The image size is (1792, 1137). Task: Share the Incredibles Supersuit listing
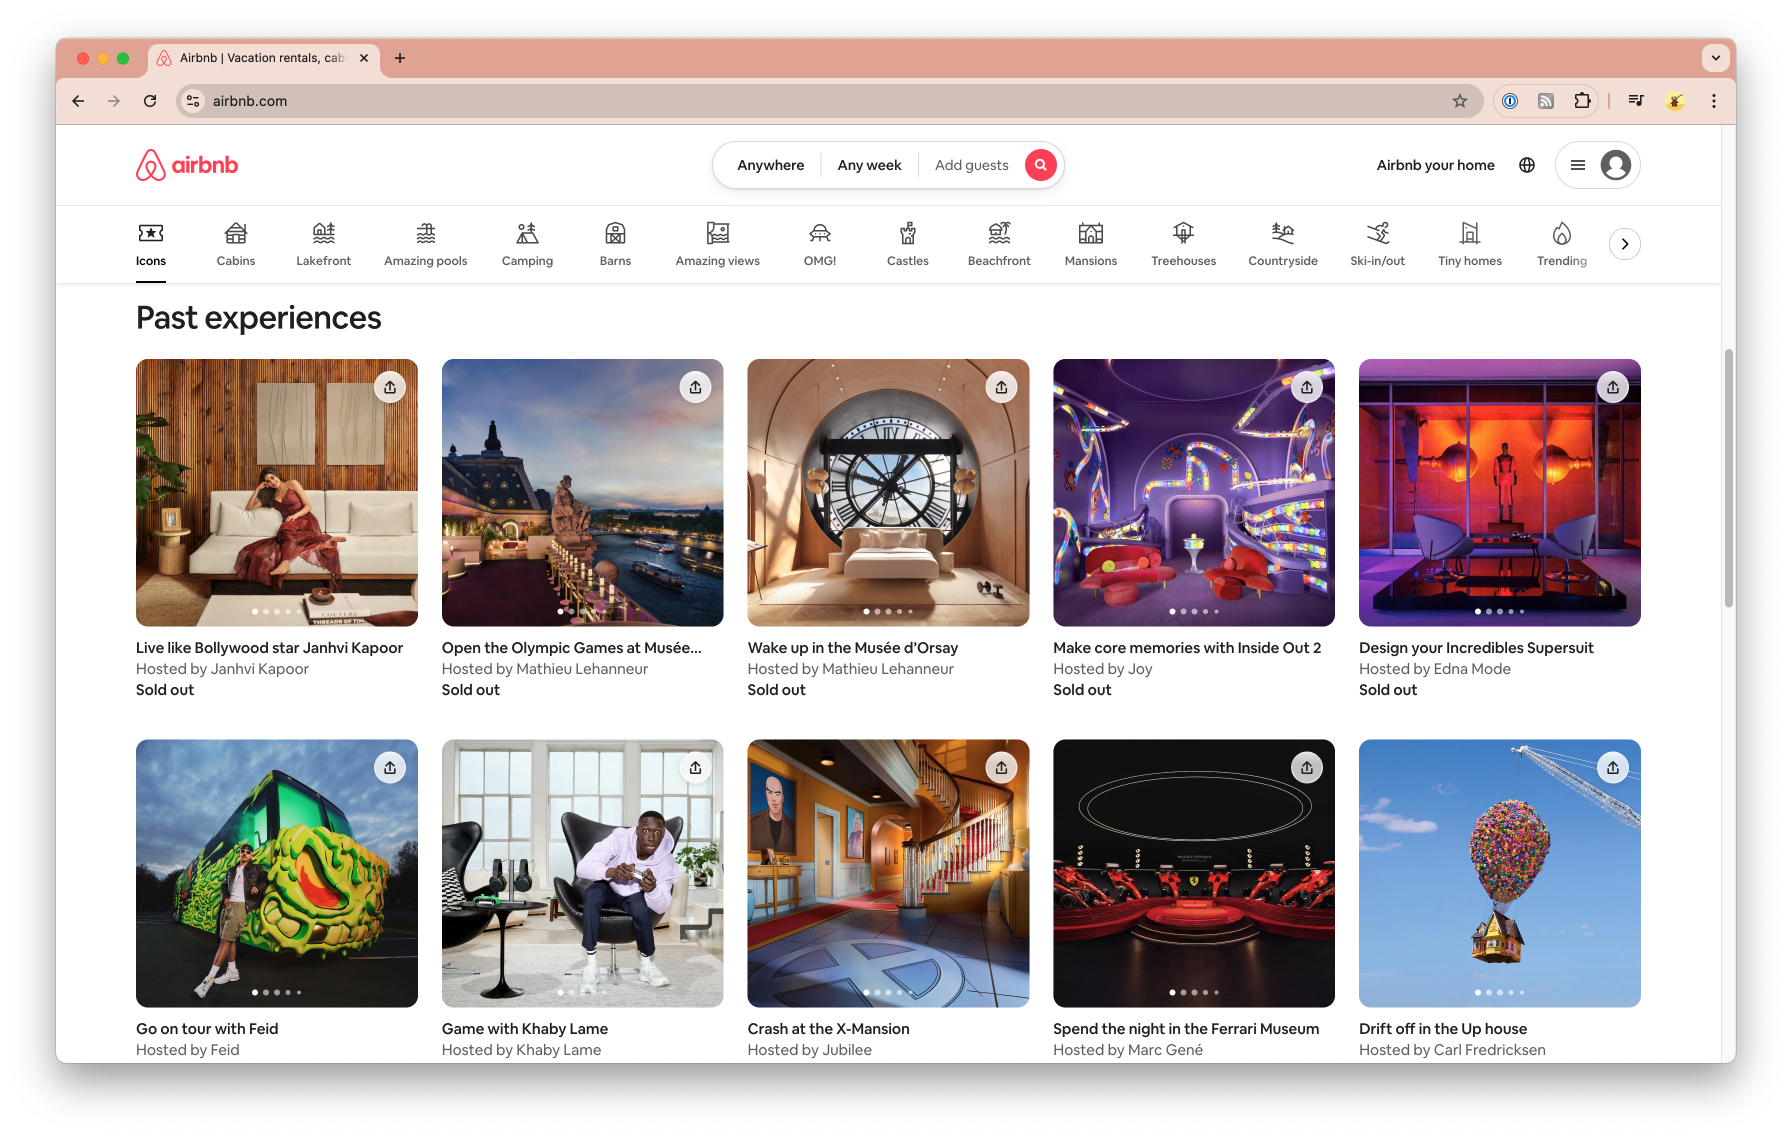click(x=1613, y=387)
